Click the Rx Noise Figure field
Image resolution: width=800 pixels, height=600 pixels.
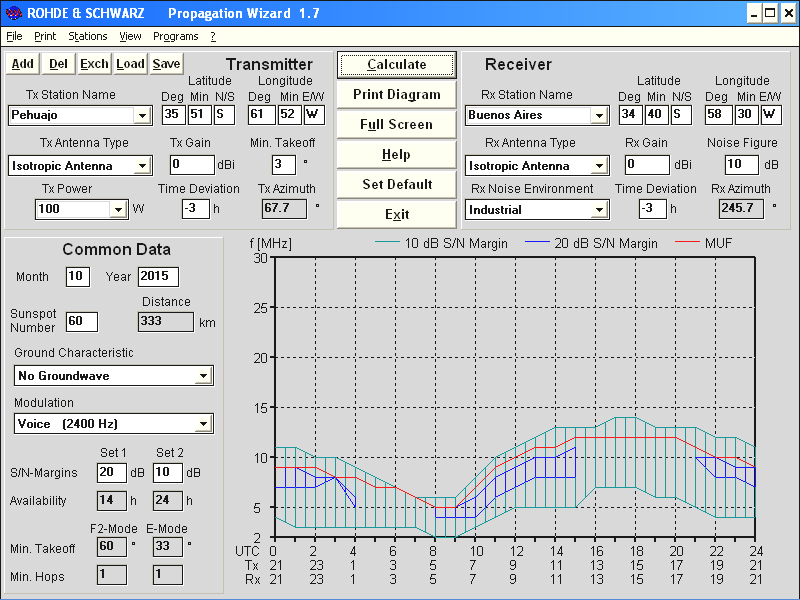click(x=741, y=164)
